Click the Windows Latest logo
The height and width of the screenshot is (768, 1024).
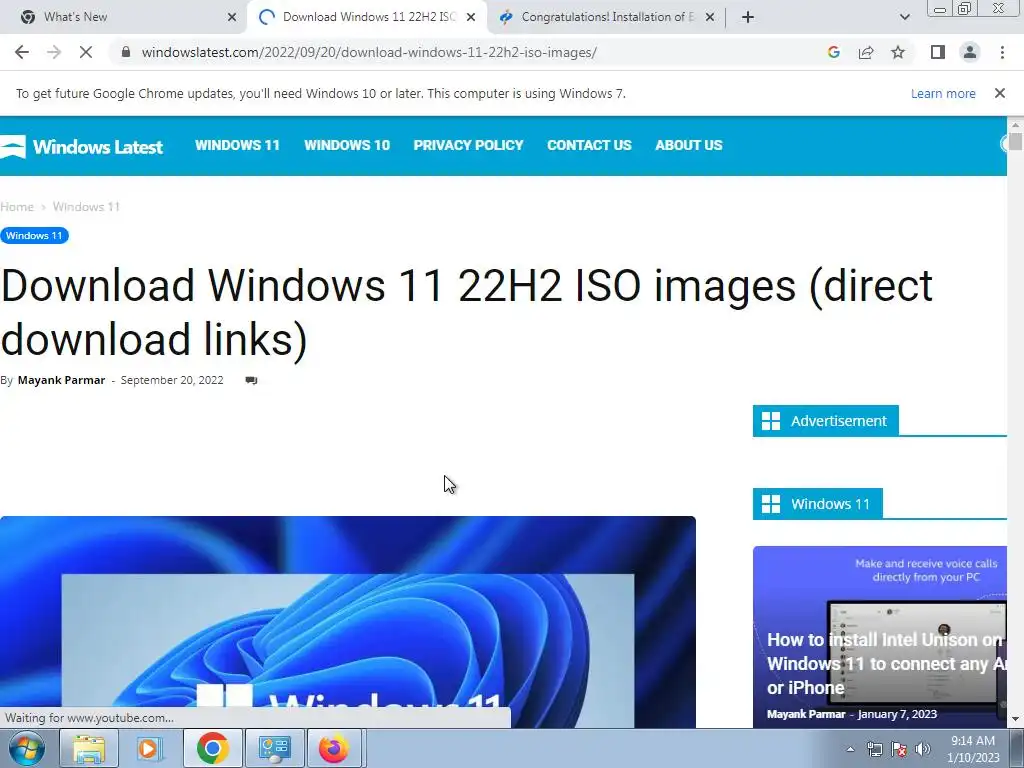coord(82,146)
